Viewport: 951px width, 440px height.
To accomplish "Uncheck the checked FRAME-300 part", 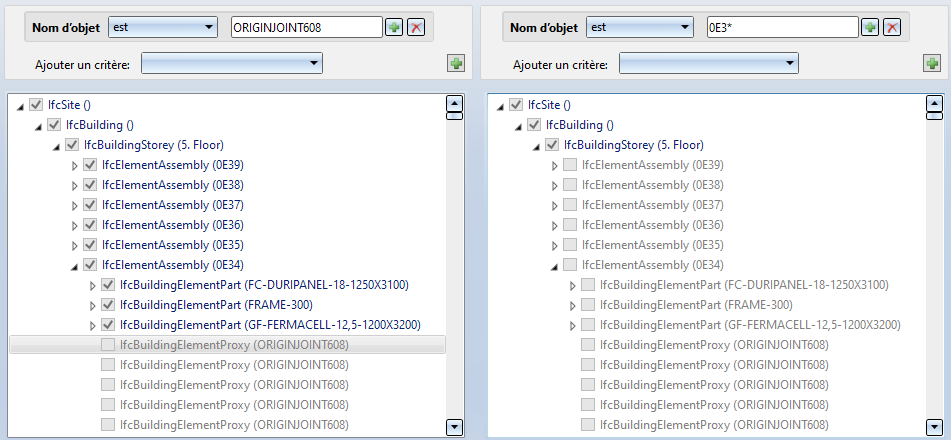I will (x=108, y=305).
